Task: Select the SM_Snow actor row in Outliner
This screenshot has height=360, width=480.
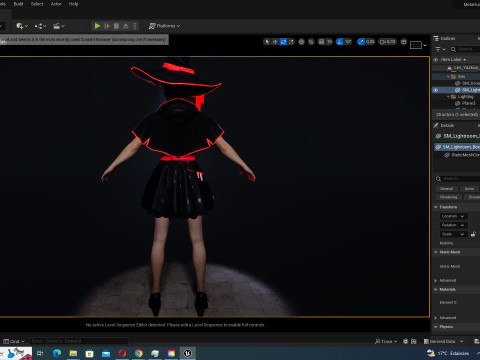Action: point(456,83)
